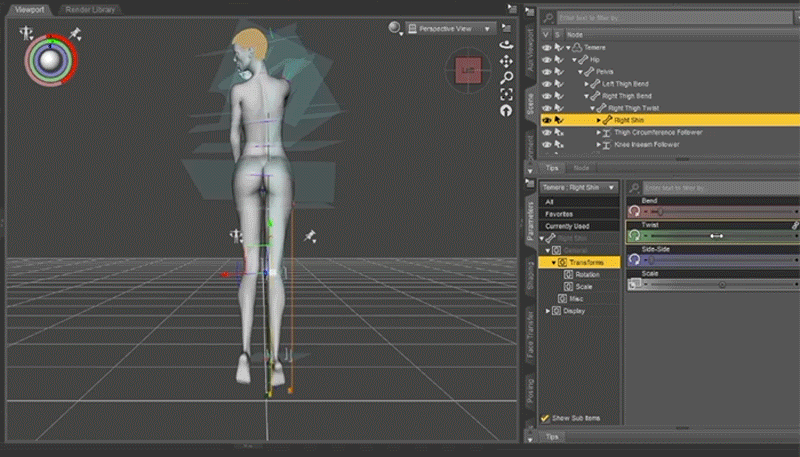800x457 pixels.
Task: Click the Reset camera arrow icon
Action: click(x=506, y=111)
